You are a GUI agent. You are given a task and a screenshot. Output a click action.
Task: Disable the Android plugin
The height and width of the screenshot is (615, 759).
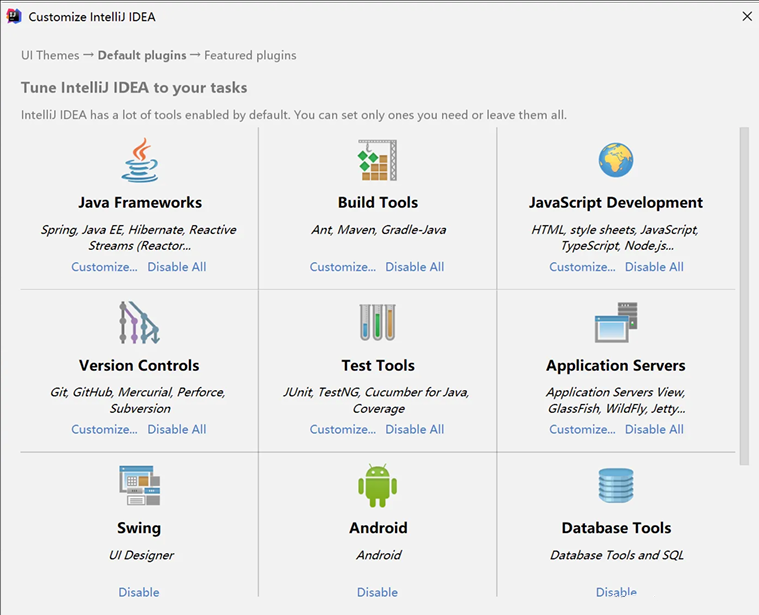[378, 592]
